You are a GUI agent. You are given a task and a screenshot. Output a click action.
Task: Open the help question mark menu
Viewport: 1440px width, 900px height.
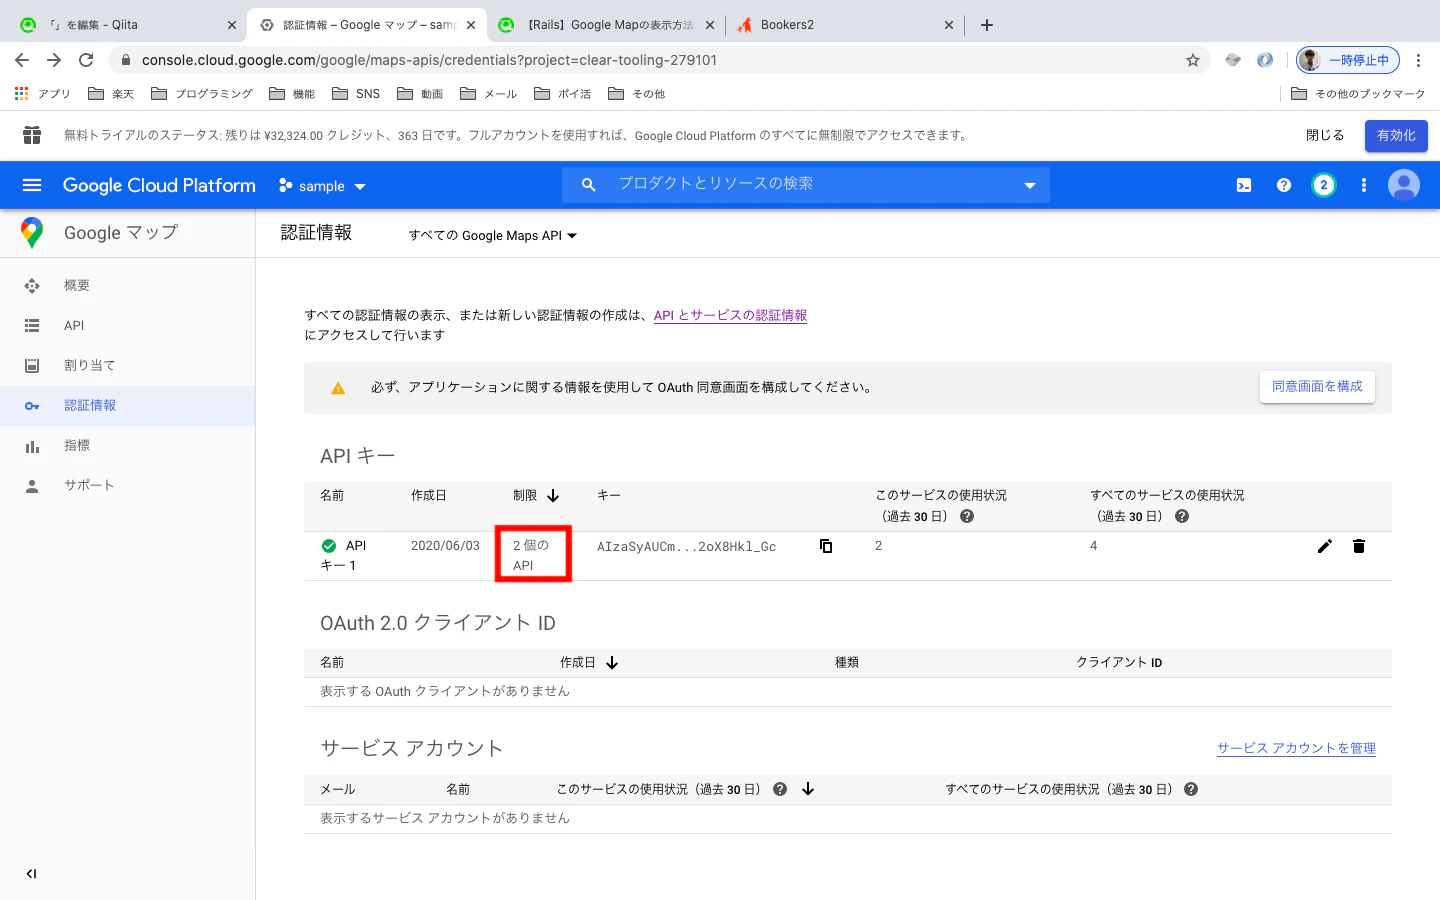pos(1284,185)
